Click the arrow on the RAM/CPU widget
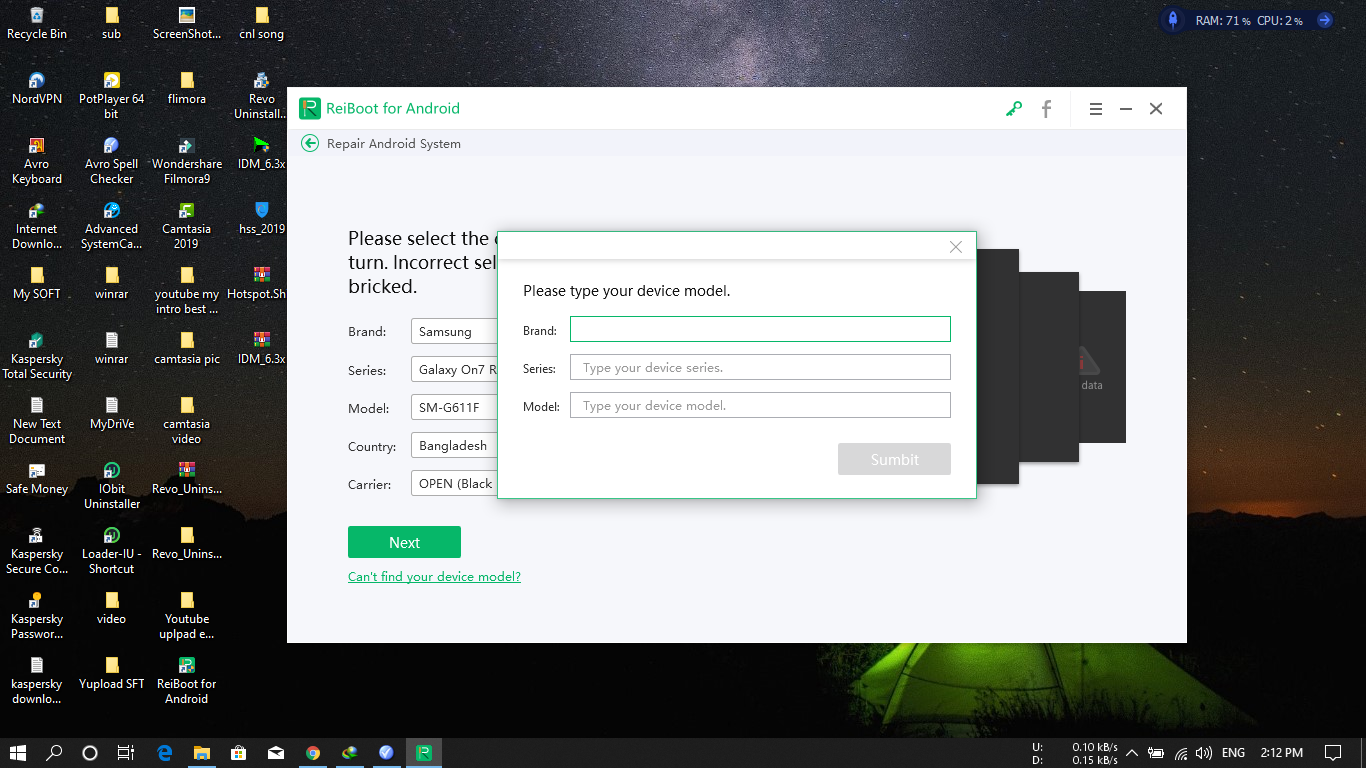The image size is (1366, 768). (x=1325, y=20)
